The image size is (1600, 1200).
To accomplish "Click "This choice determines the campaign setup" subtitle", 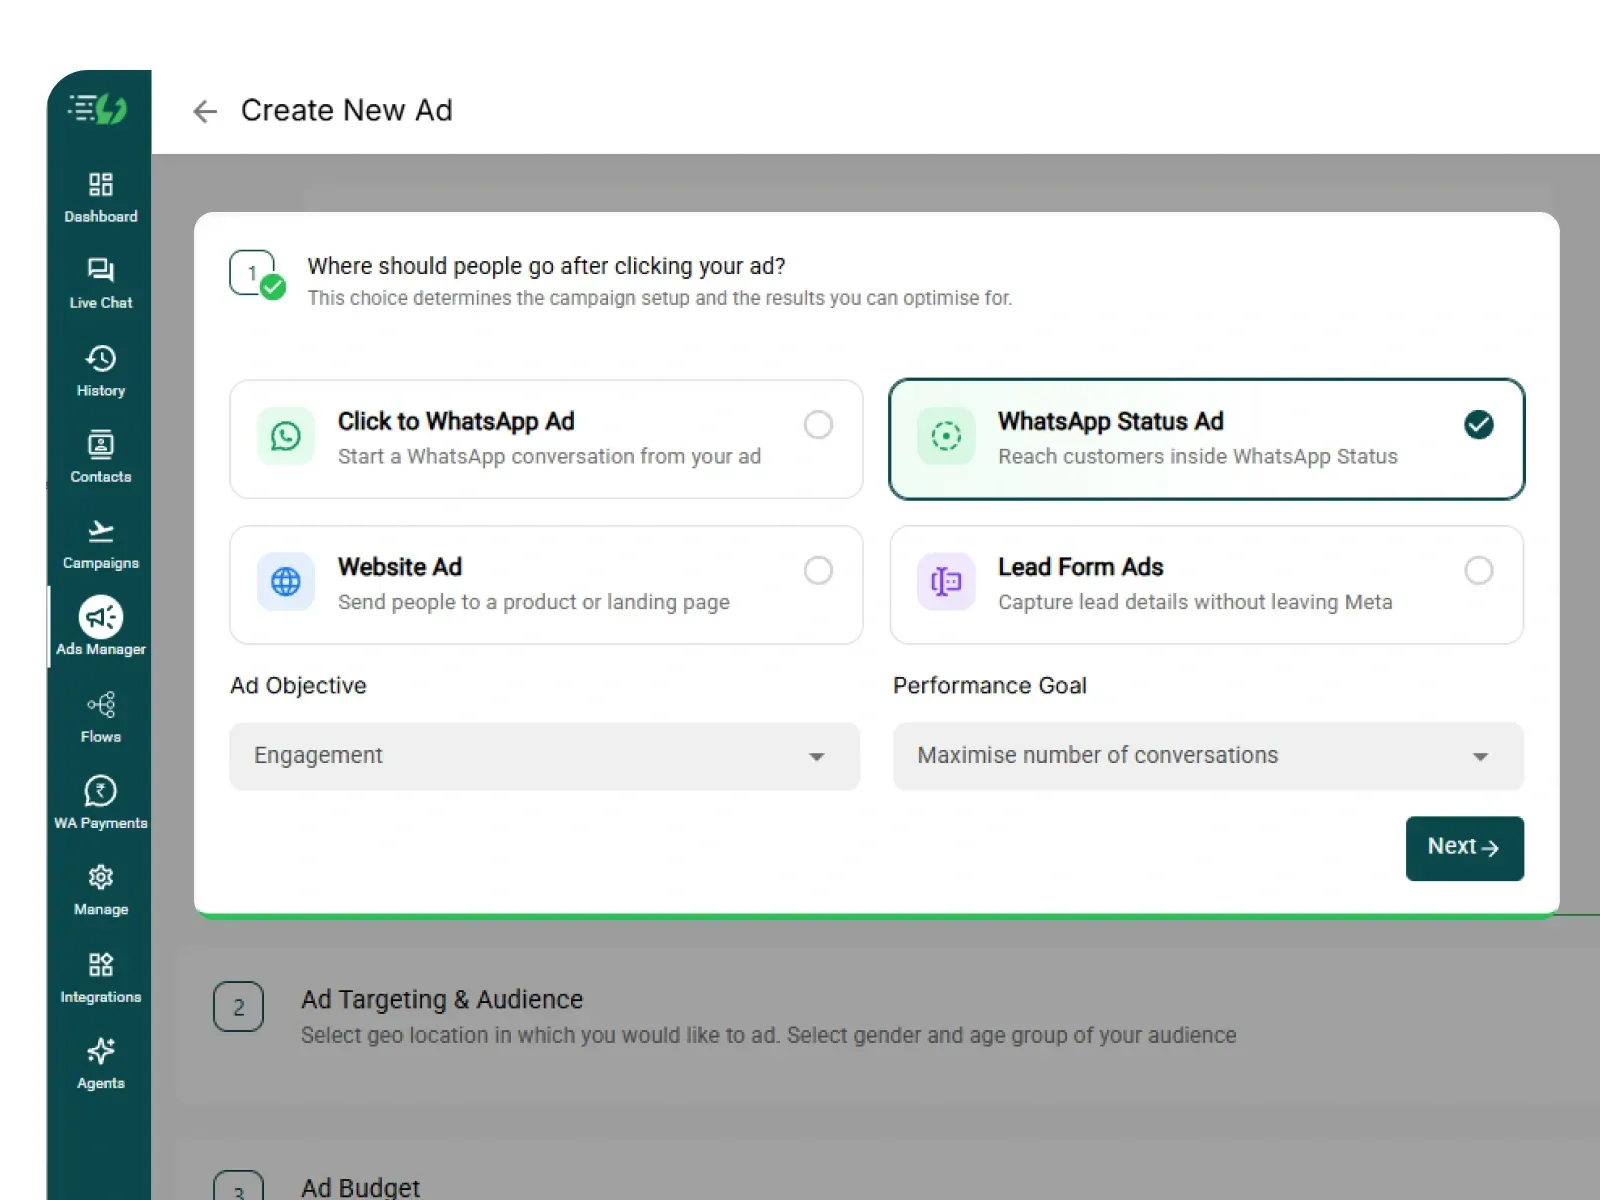I will point(660,298).
